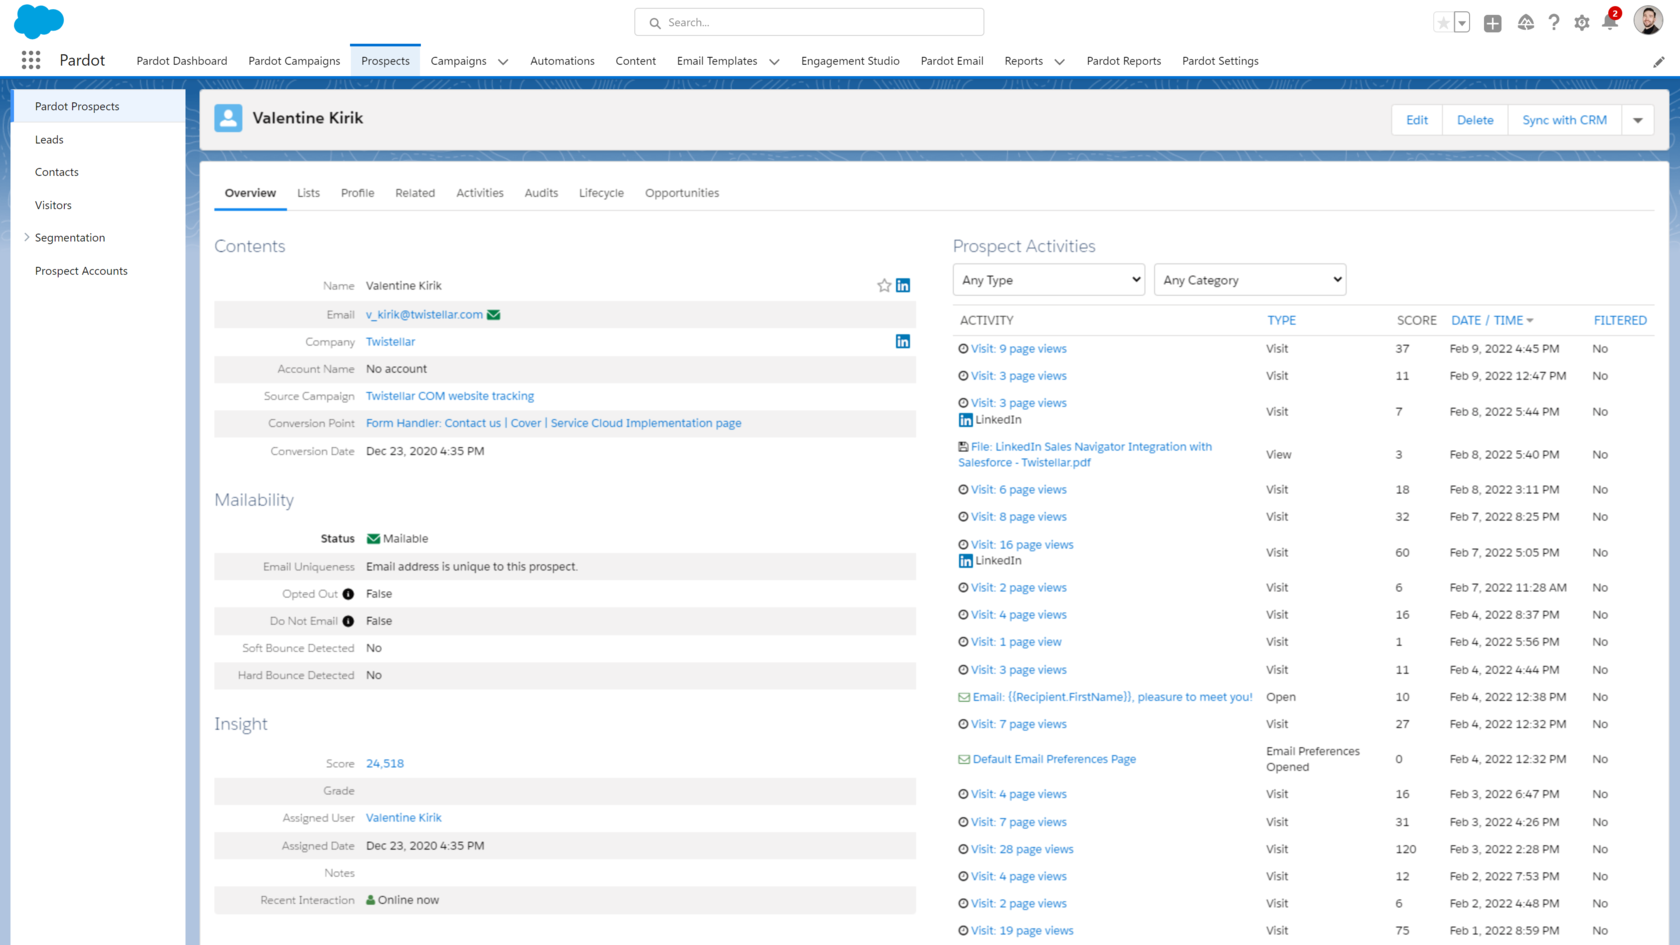1680x945 pixels.
Task: Open the Campaigns menu dropdown arrow
Action: point(503,61)
